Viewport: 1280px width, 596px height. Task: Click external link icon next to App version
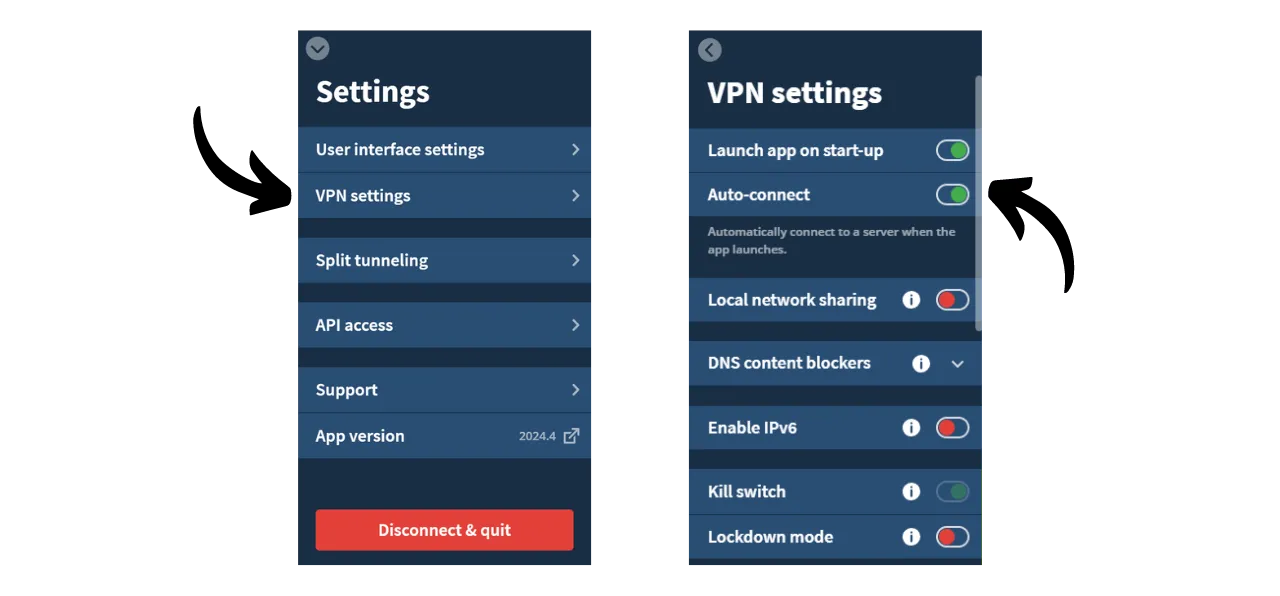coord(571,436)
